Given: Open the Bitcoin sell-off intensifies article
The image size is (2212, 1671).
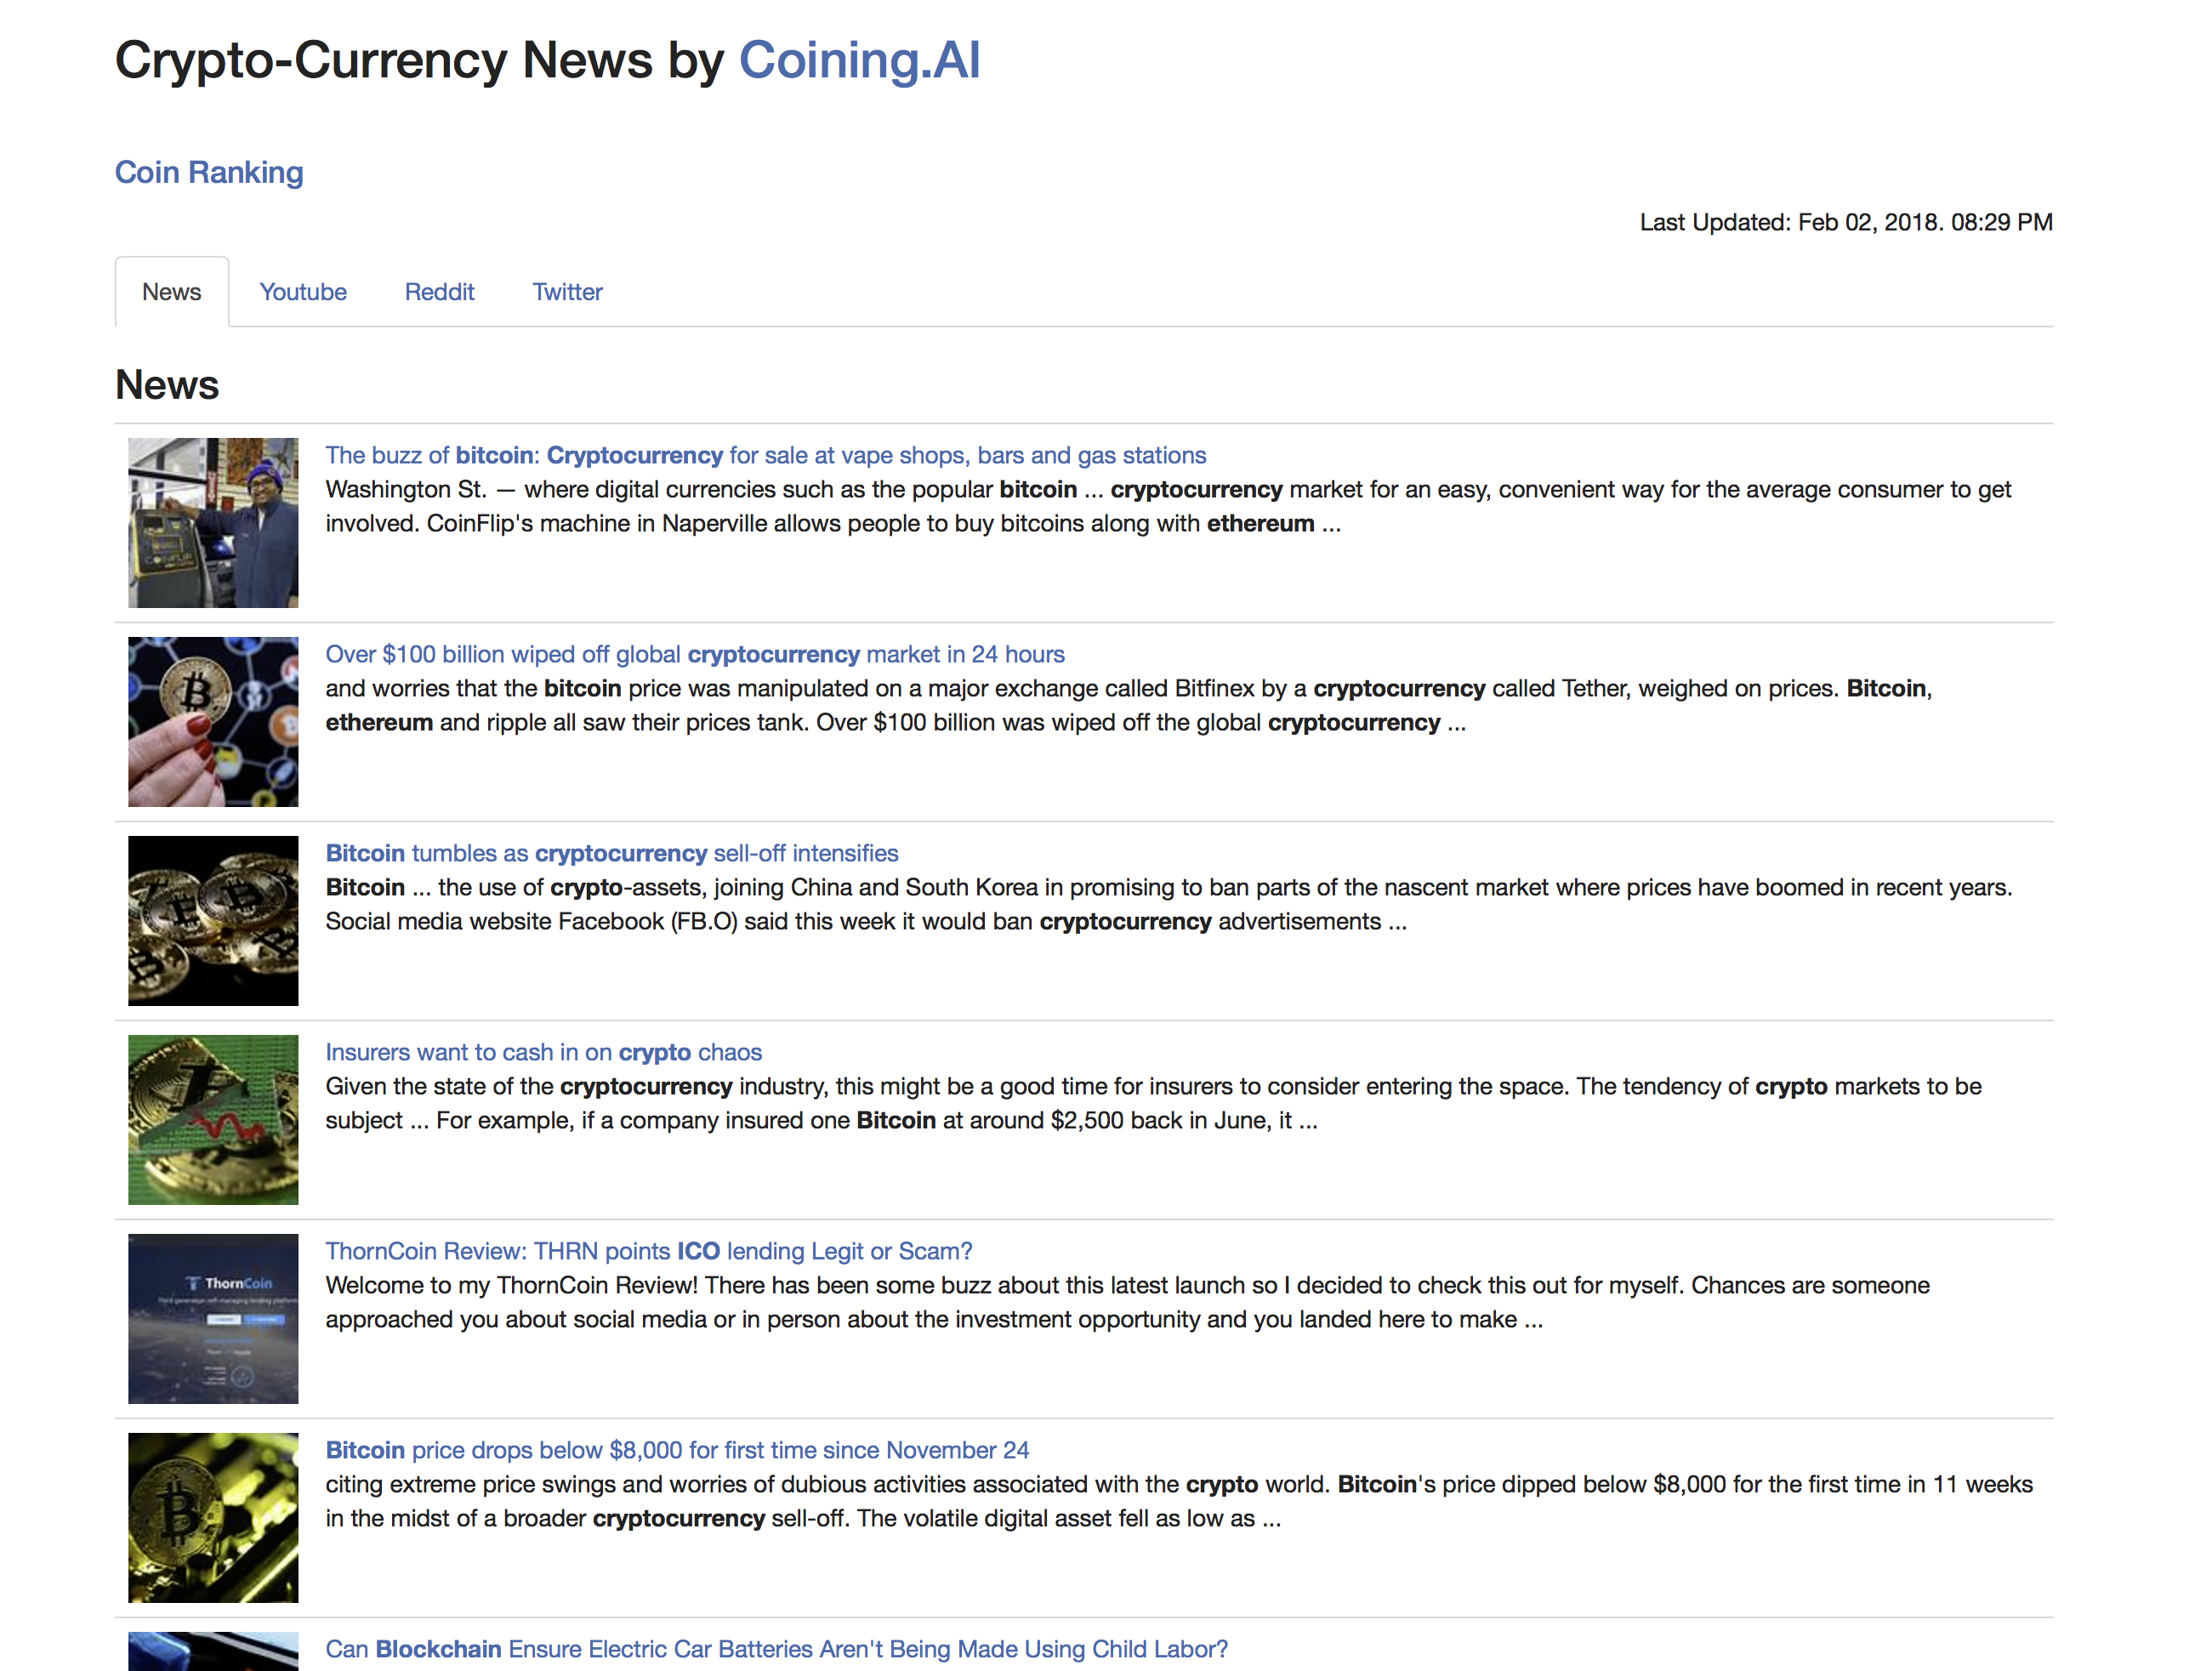Looking at the screenshot, I should [611, 853].
